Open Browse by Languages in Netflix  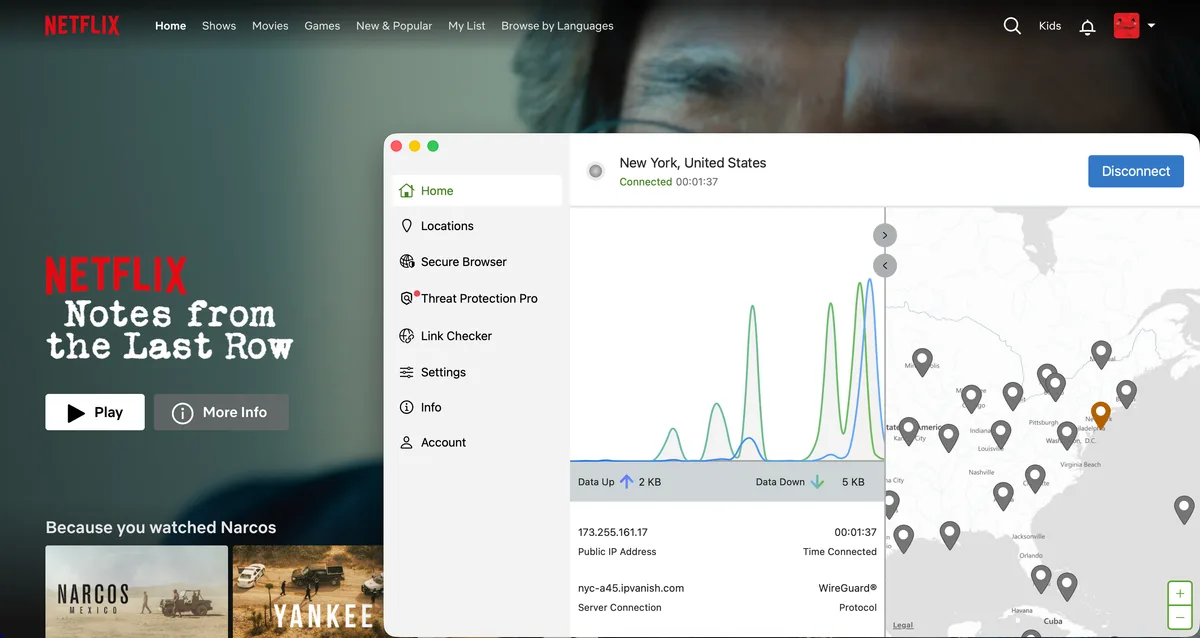(x=557, y=26)
